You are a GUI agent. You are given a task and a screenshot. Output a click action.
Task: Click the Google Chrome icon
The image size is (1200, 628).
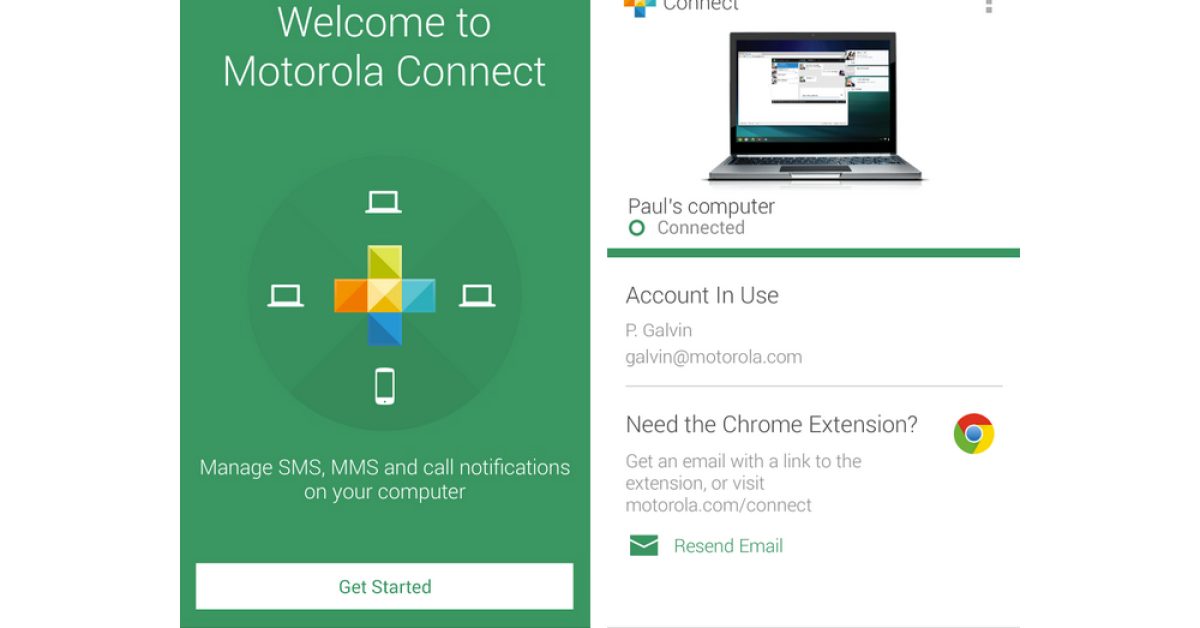point(973,434)
